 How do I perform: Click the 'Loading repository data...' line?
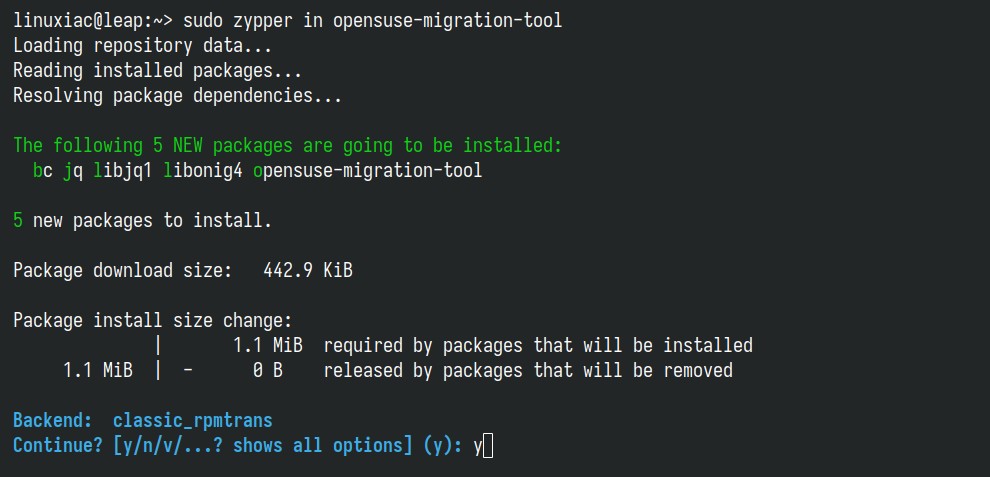[142, 46]
